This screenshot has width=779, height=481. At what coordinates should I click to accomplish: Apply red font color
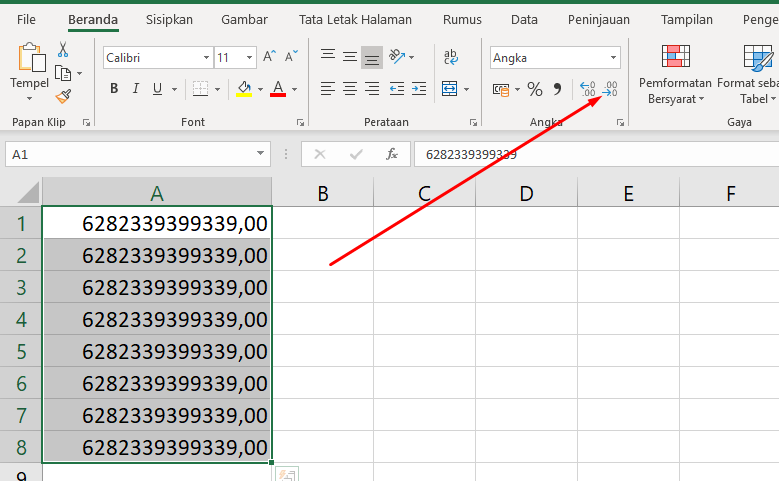[x=278, y=89]
